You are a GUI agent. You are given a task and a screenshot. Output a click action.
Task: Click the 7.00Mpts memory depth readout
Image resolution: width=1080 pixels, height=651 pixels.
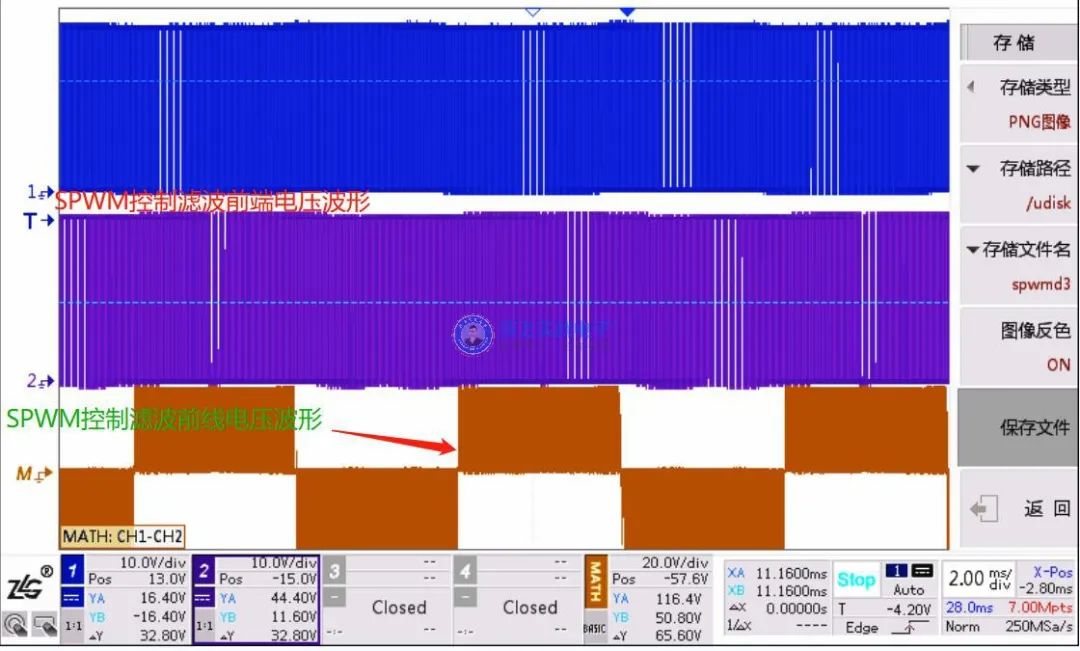[1040, 608]
